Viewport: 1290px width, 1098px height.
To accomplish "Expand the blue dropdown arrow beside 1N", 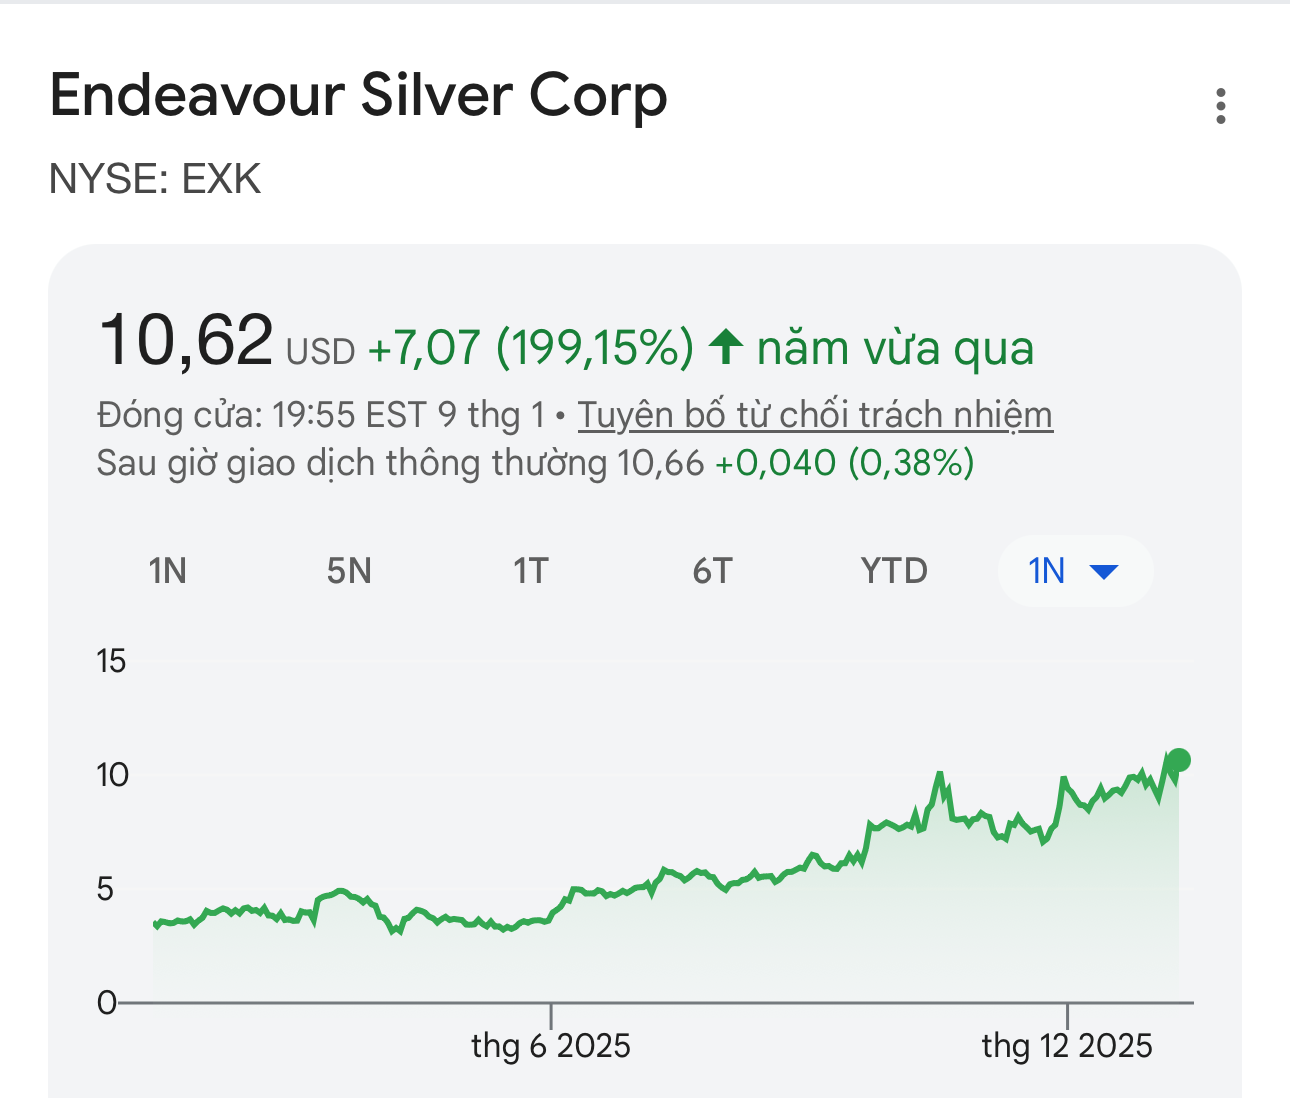I will [1103, 572].
